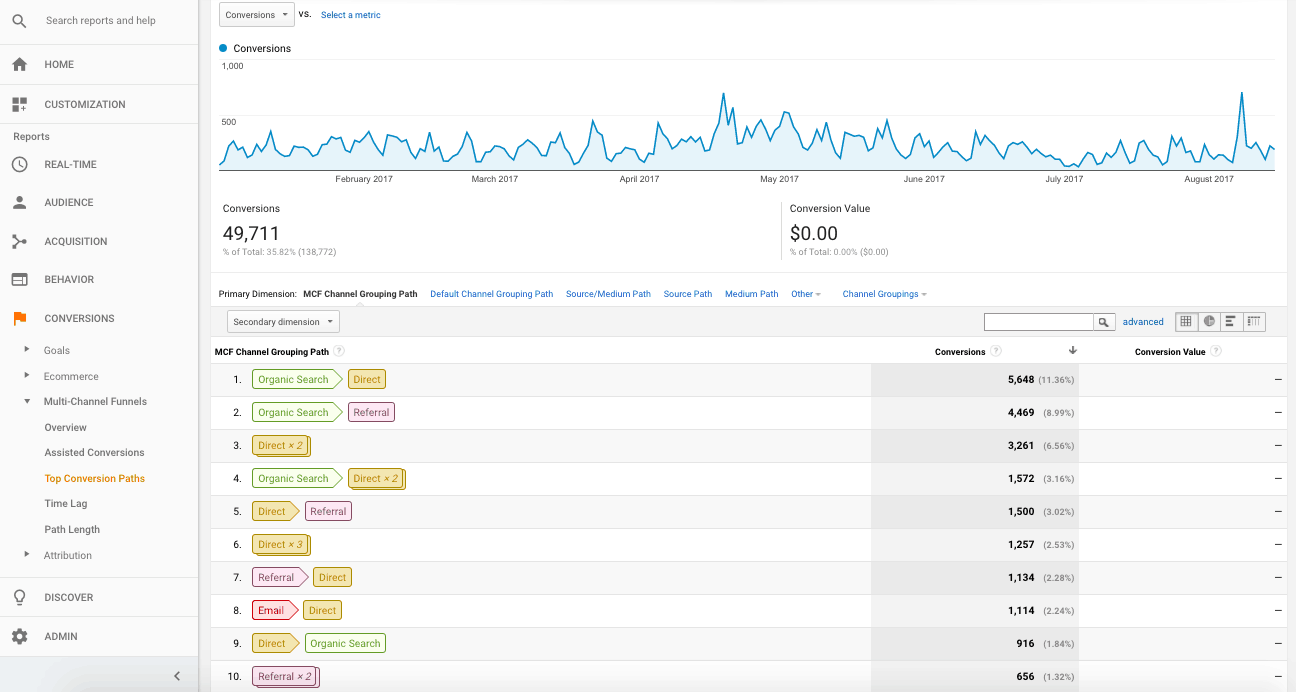Switch to pie chart percentage view

[1209, 322]
